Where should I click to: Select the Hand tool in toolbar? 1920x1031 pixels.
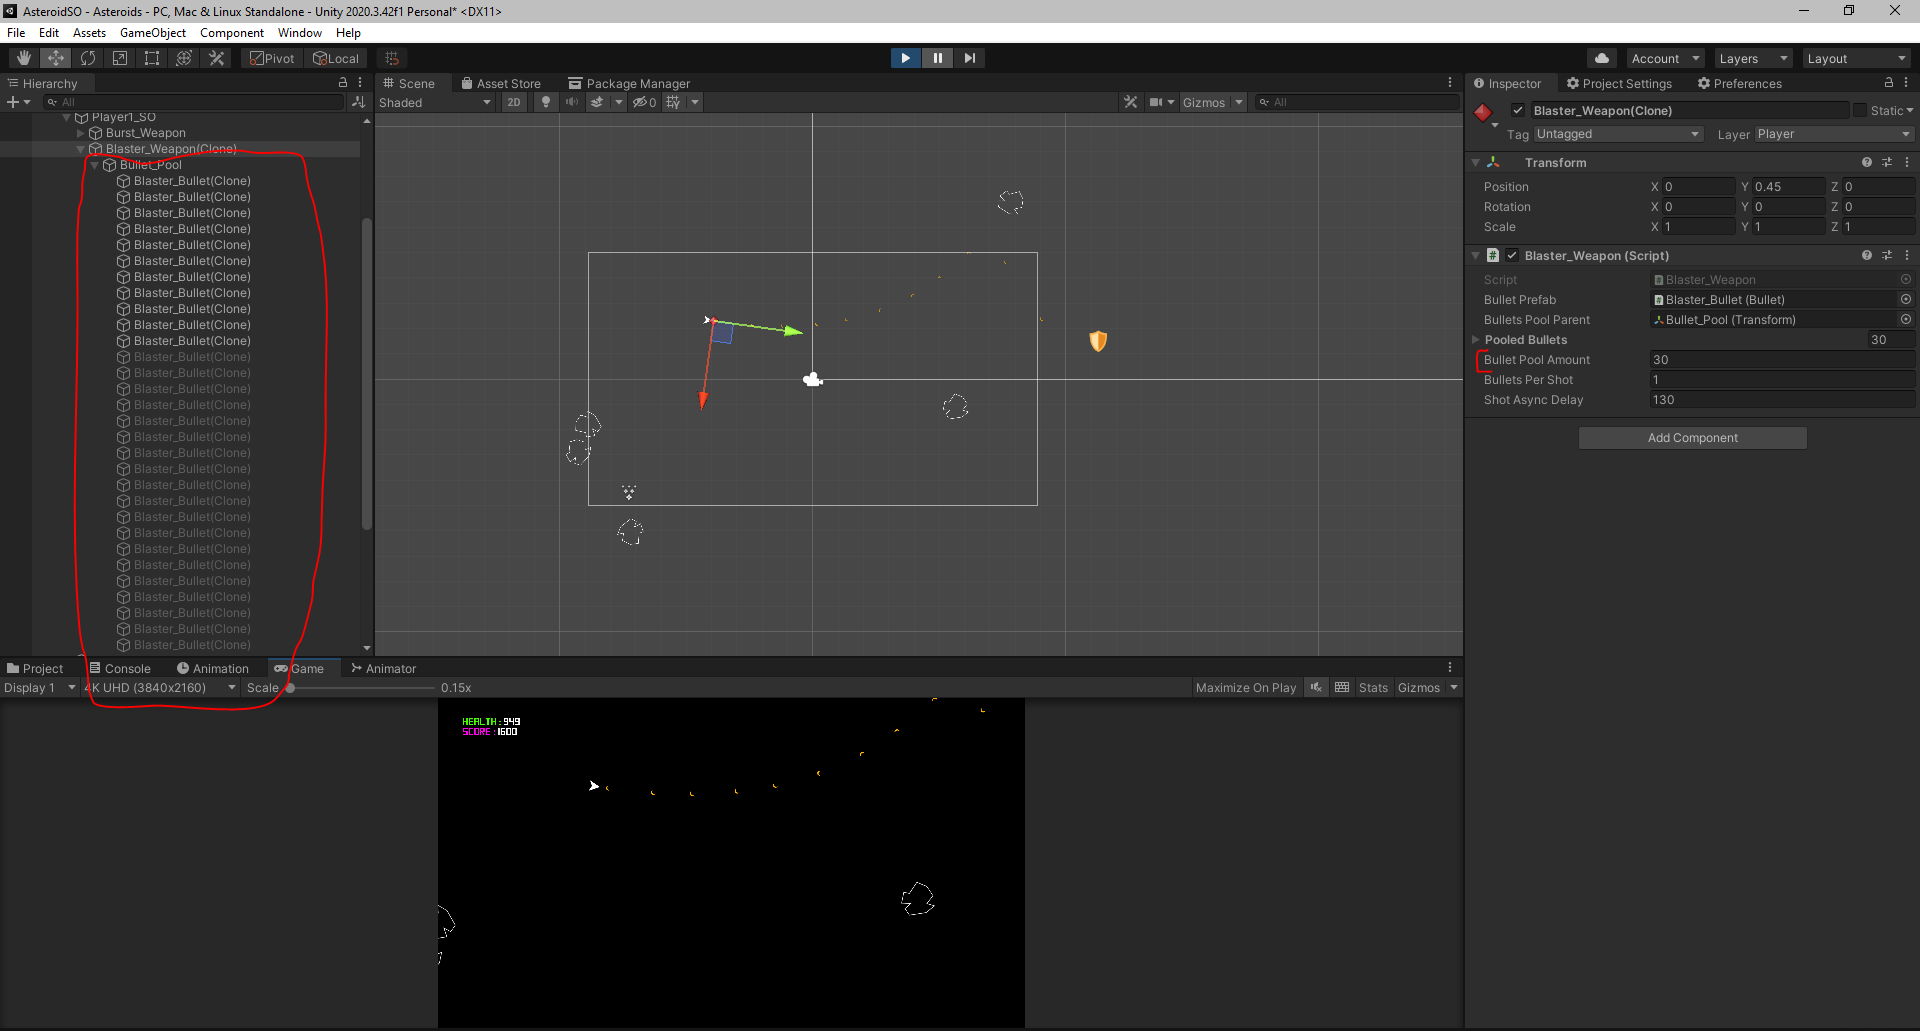(x=24, y=58)
